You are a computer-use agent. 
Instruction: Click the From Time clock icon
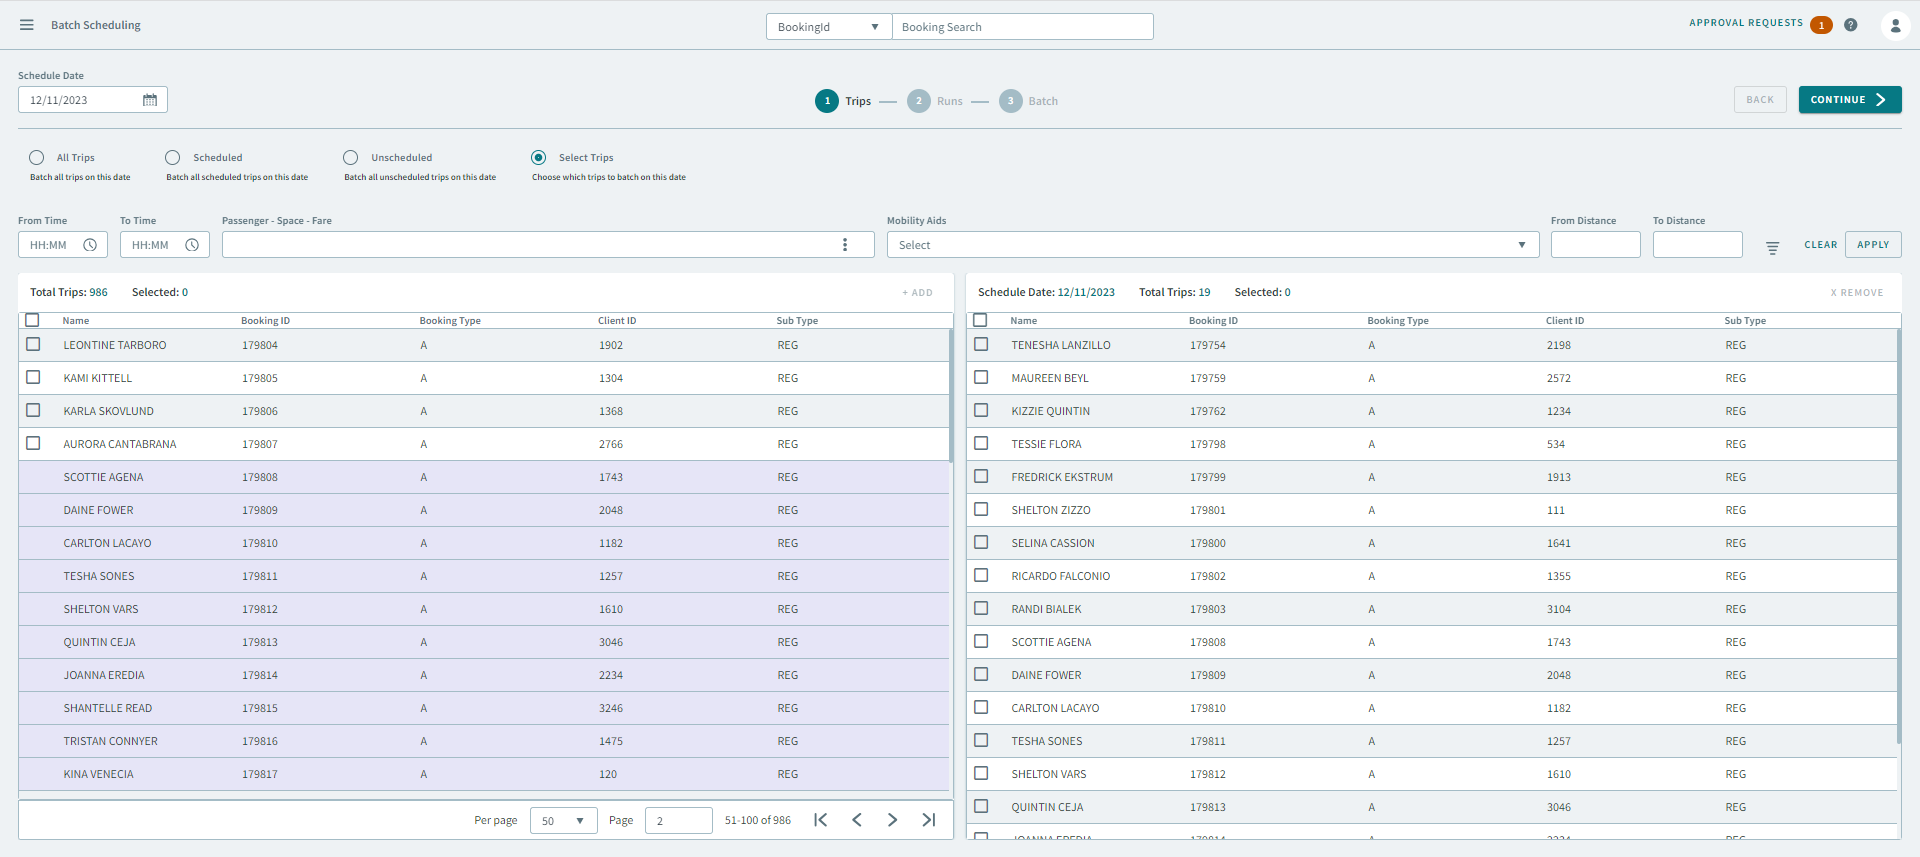(x=90, y=245)
